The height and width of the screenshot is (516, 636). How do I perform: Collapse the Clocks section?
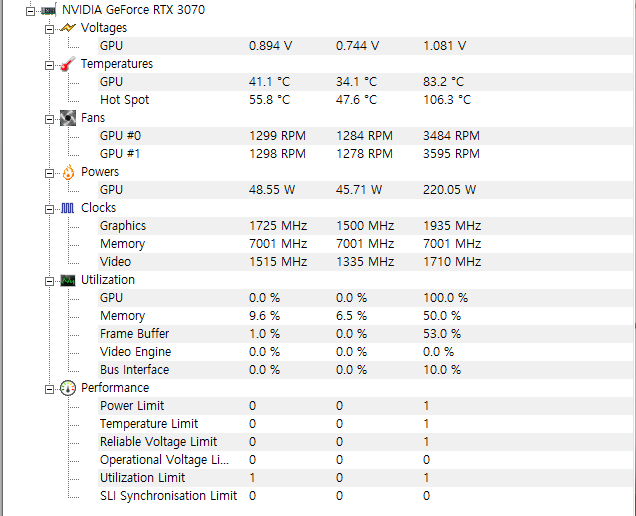pyautogui.click(x=49, y=209)
